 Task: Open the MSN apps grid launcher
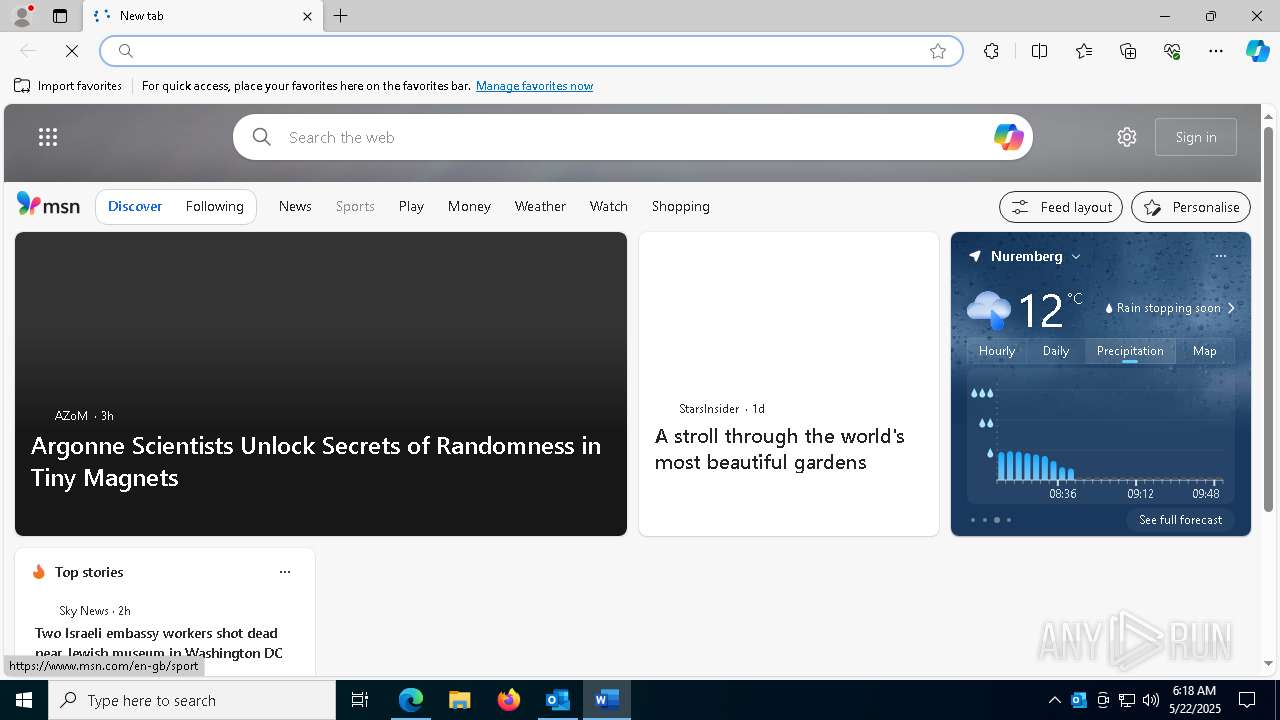(x=48, y=137)
